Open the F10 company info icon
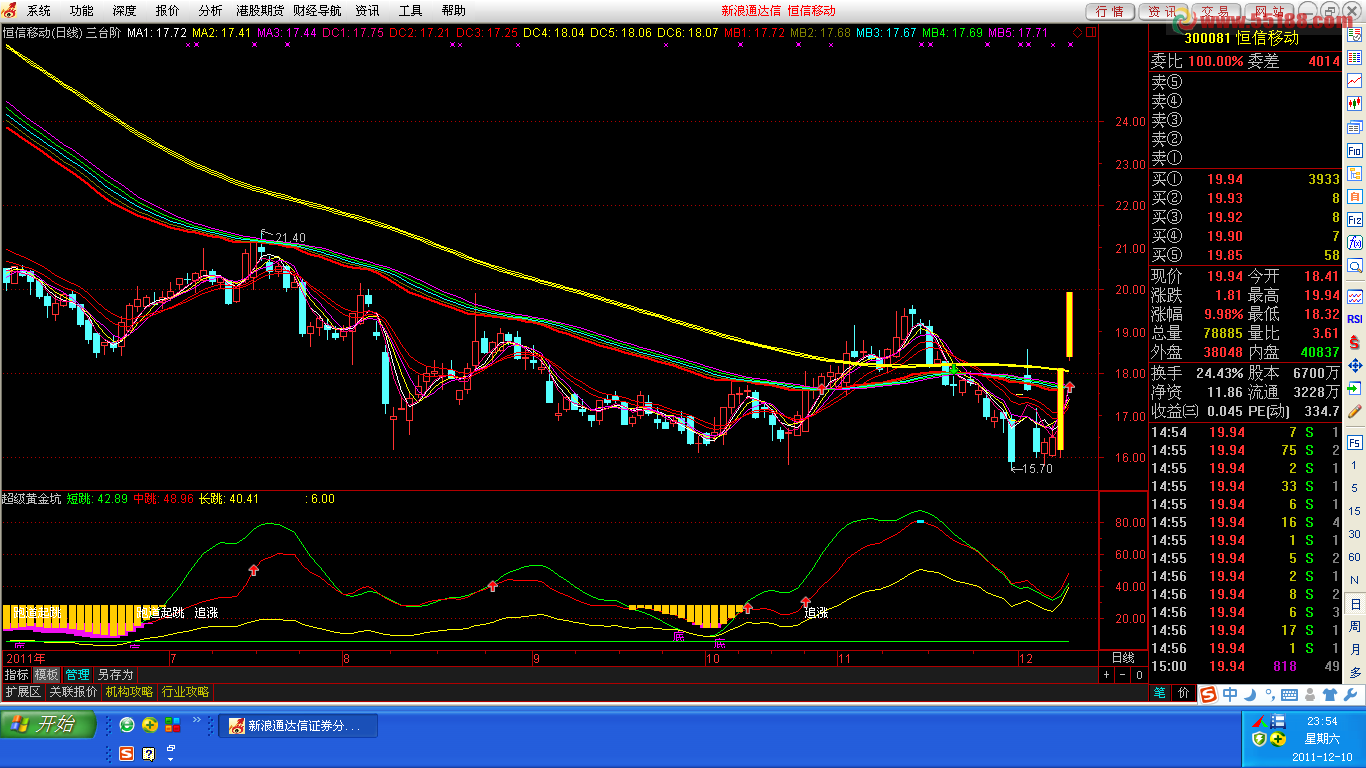 (1355, 150)
